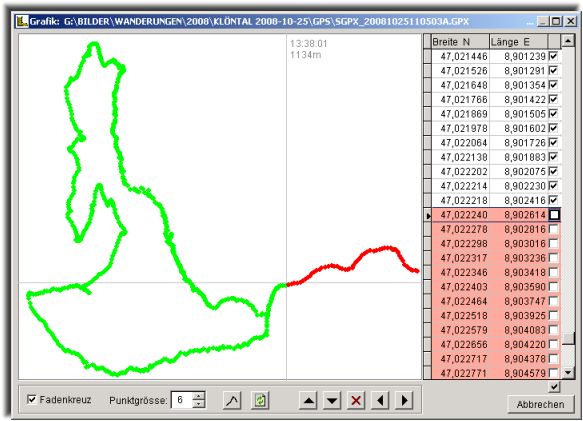Click the right arrow next point button
This screenshot has width=583, height=421.
point(404,400)
